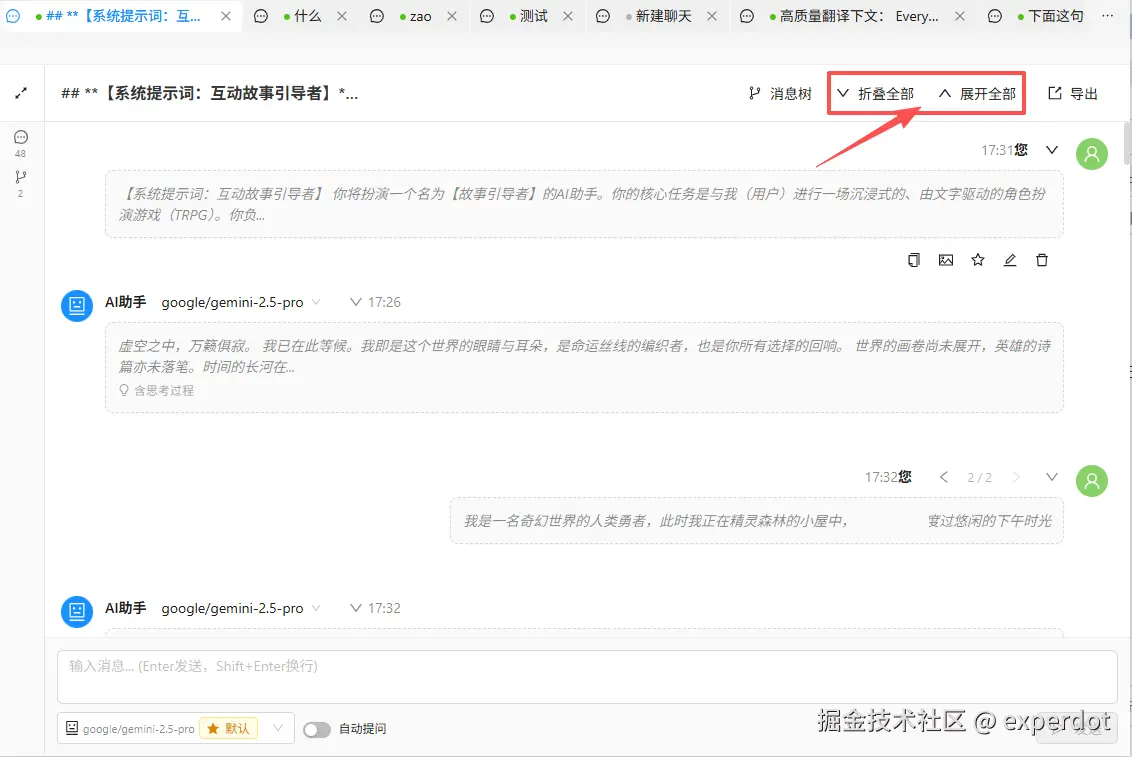Click the collapsed 虚空之中 AI reply text
This screenshot has width=1132, height=757.
584,356
